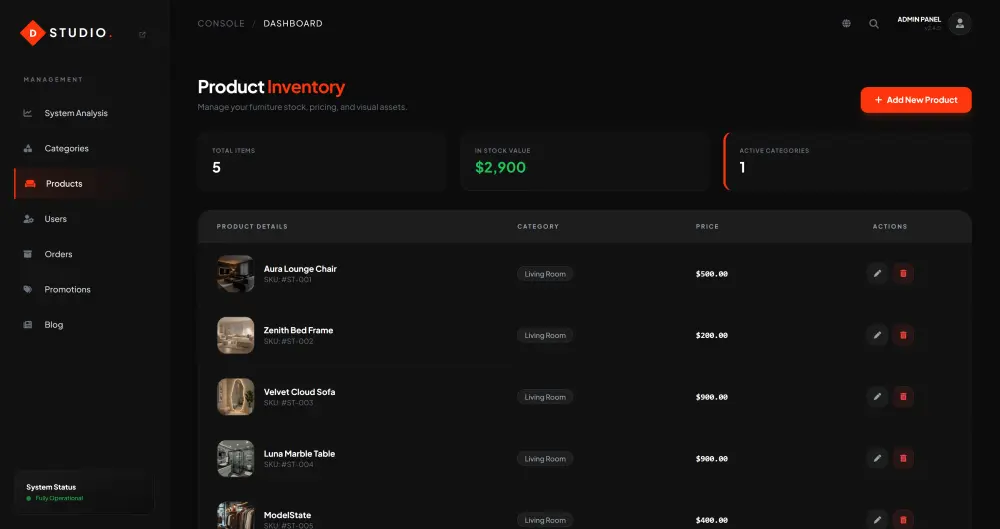This screenshot has width=1000, height=529.
Task: Open Aura Lounge Chair thumbnail
Action: click(235, 274)
